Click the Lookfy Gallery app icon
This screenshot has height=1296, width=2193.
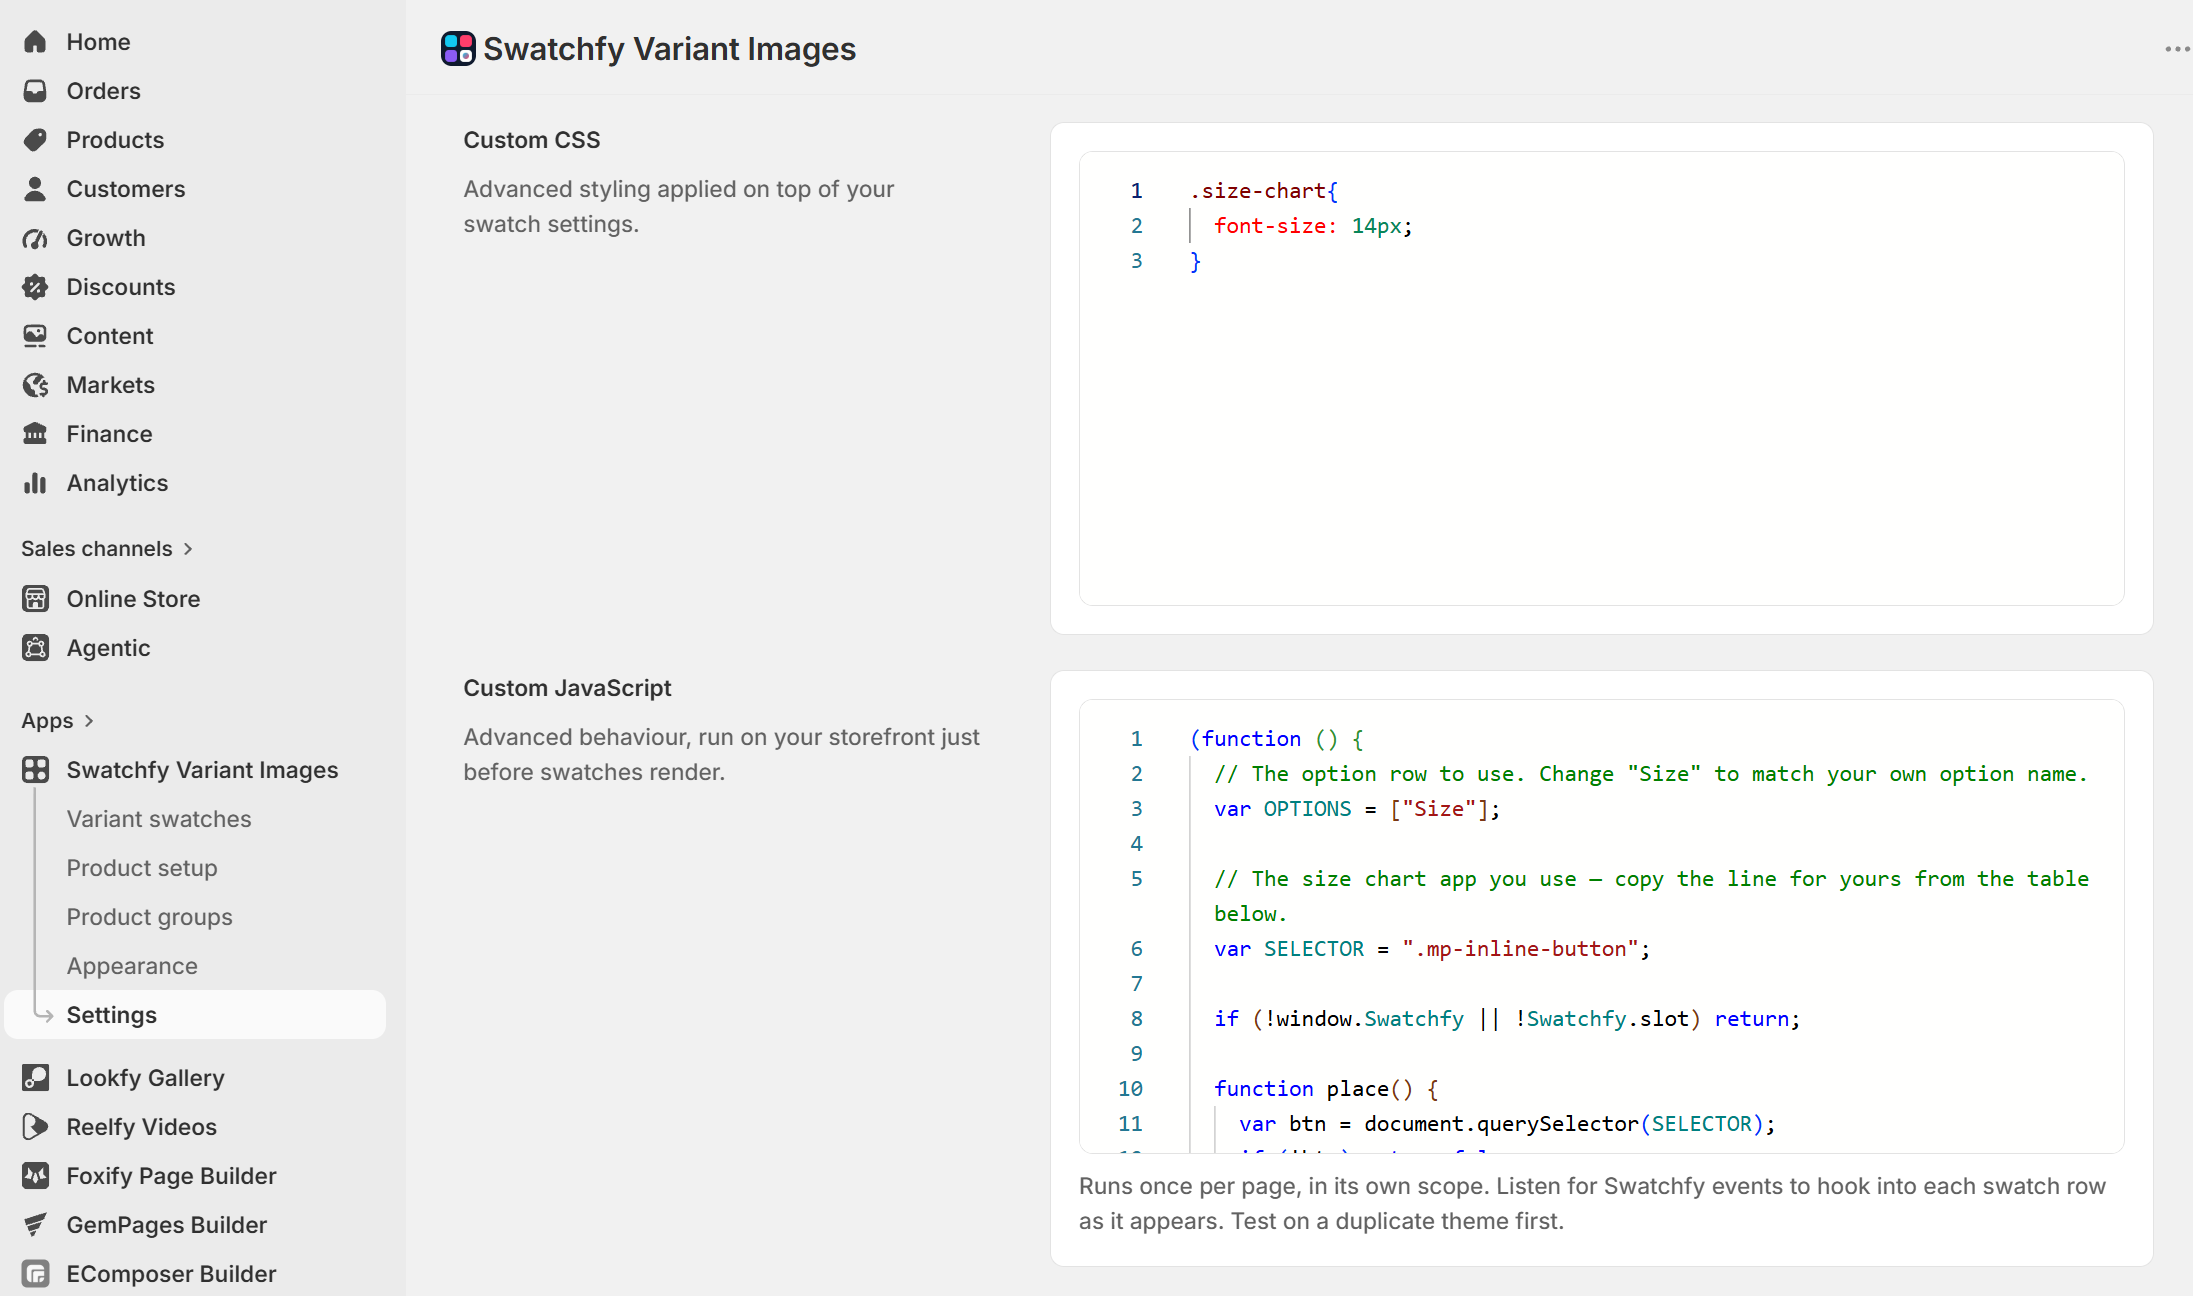coord(35,1078)
